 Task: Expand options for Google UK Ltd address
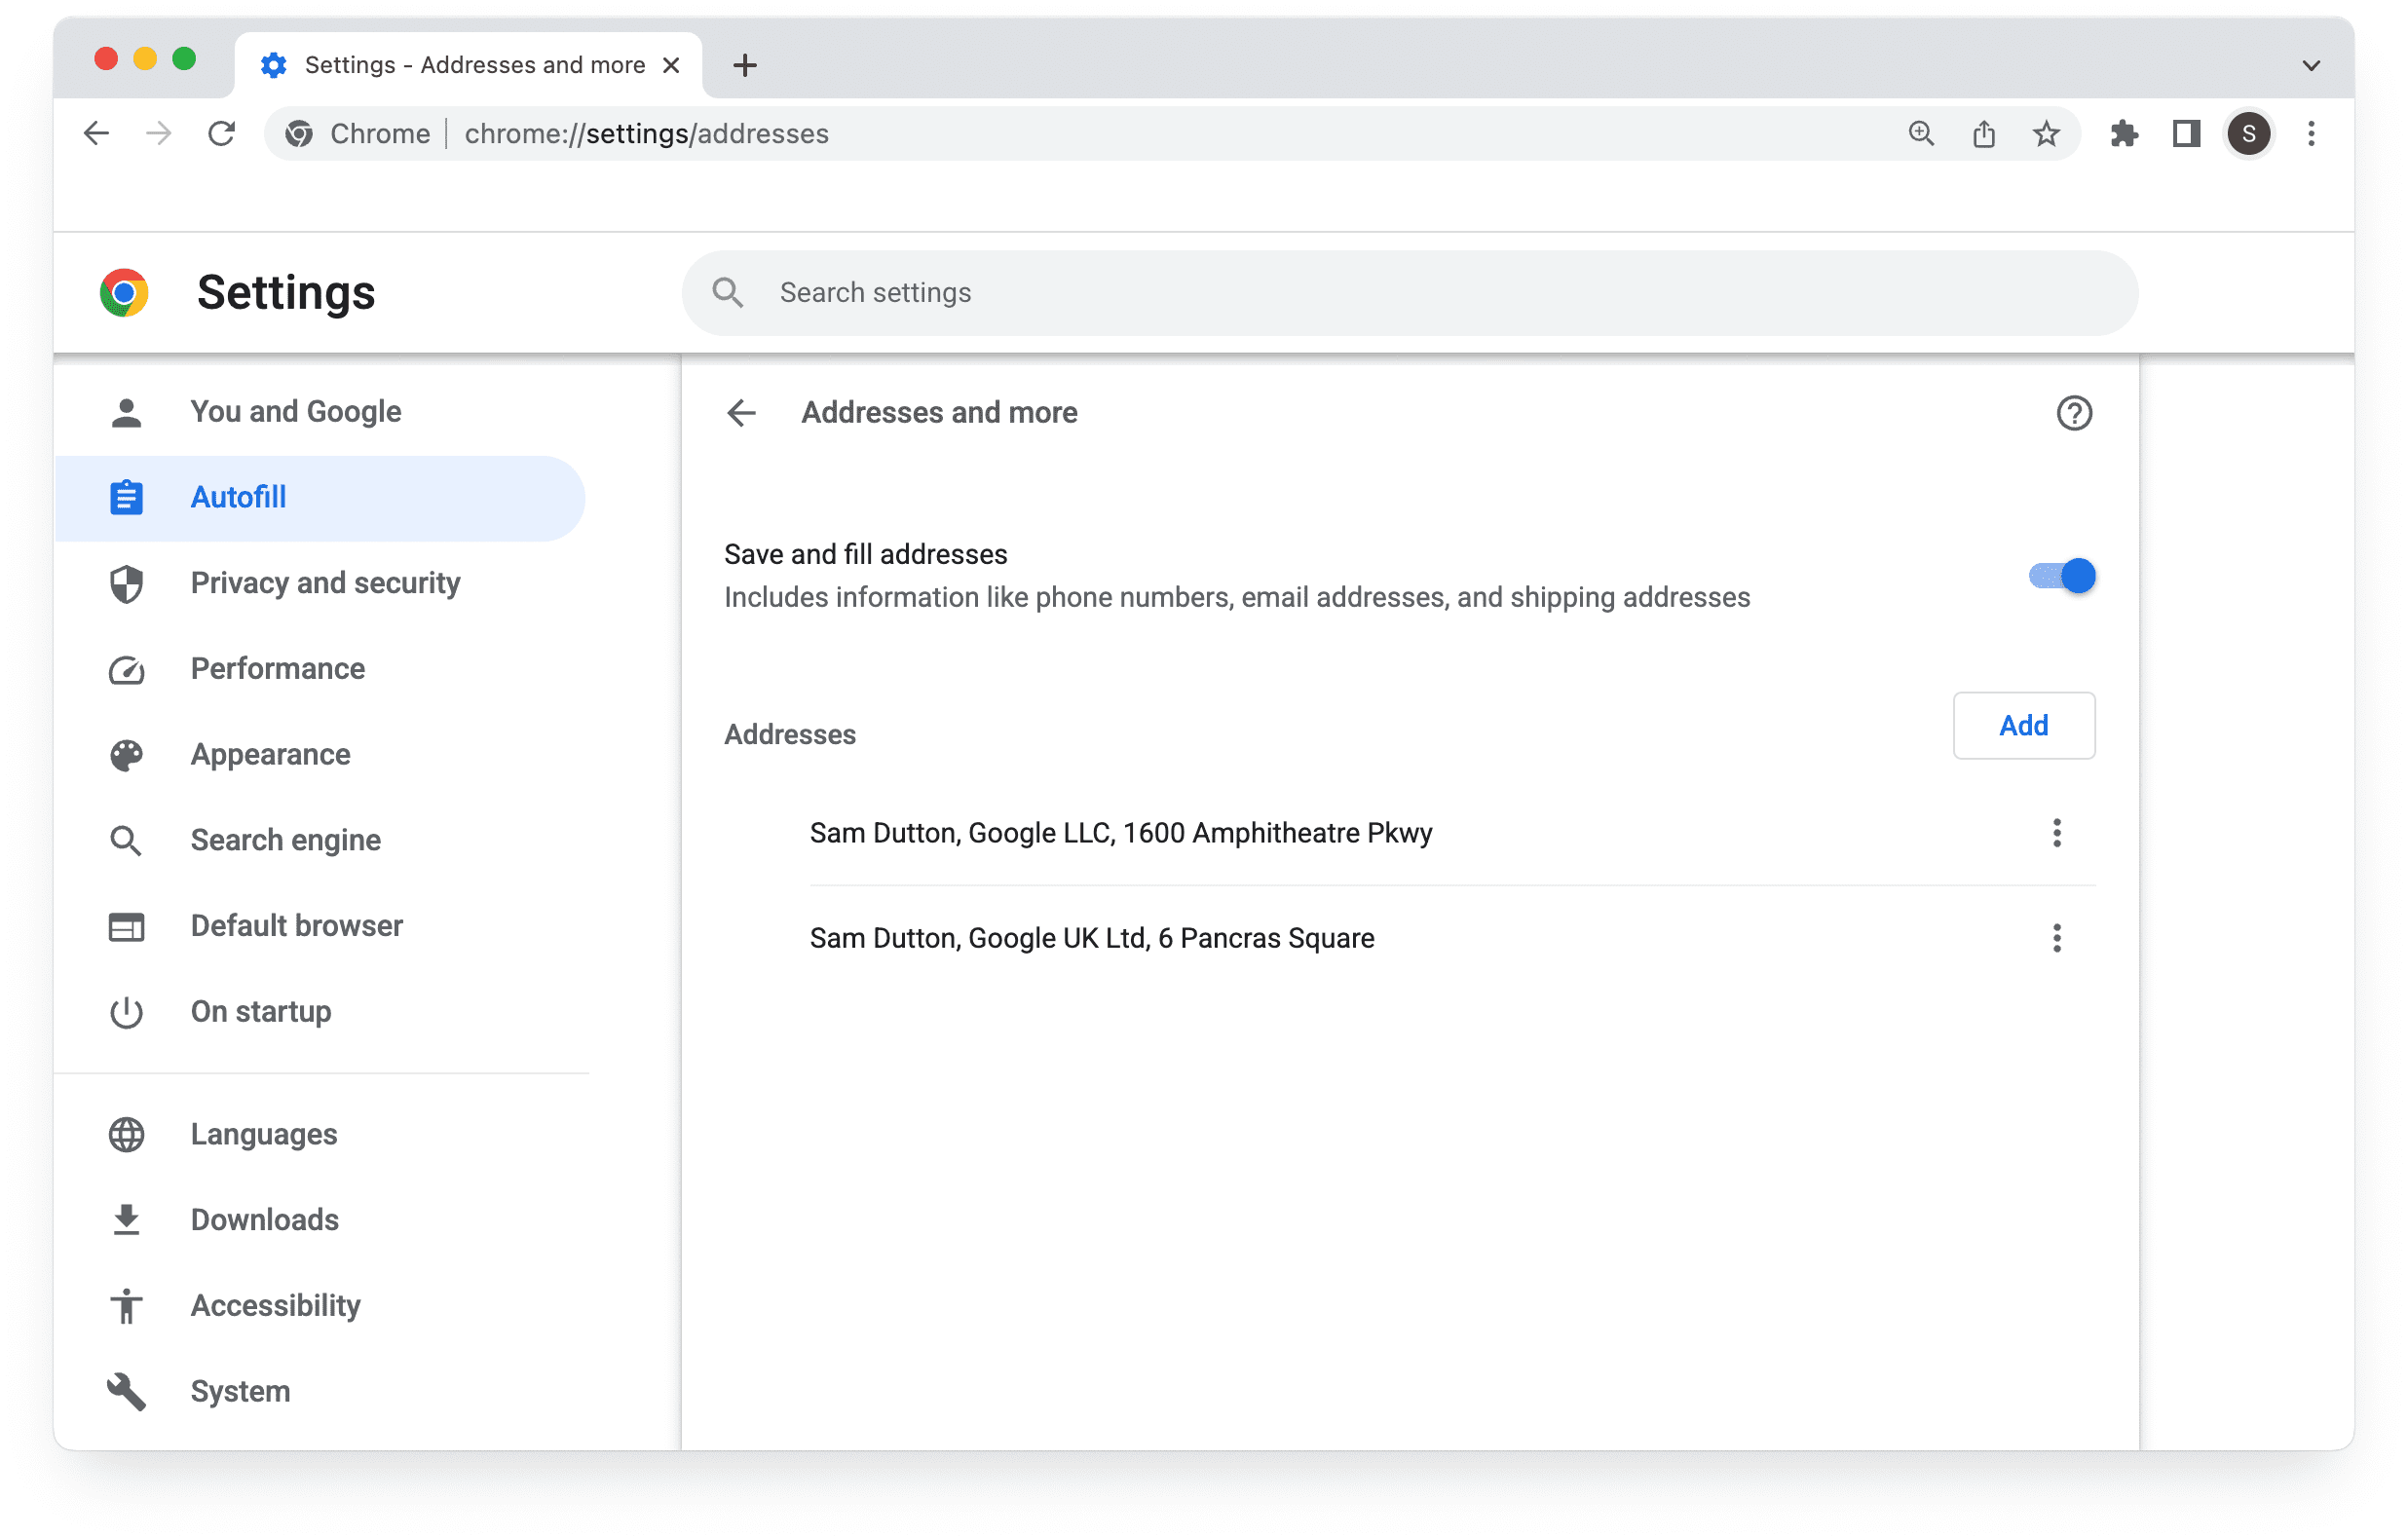coord(2055,939)
